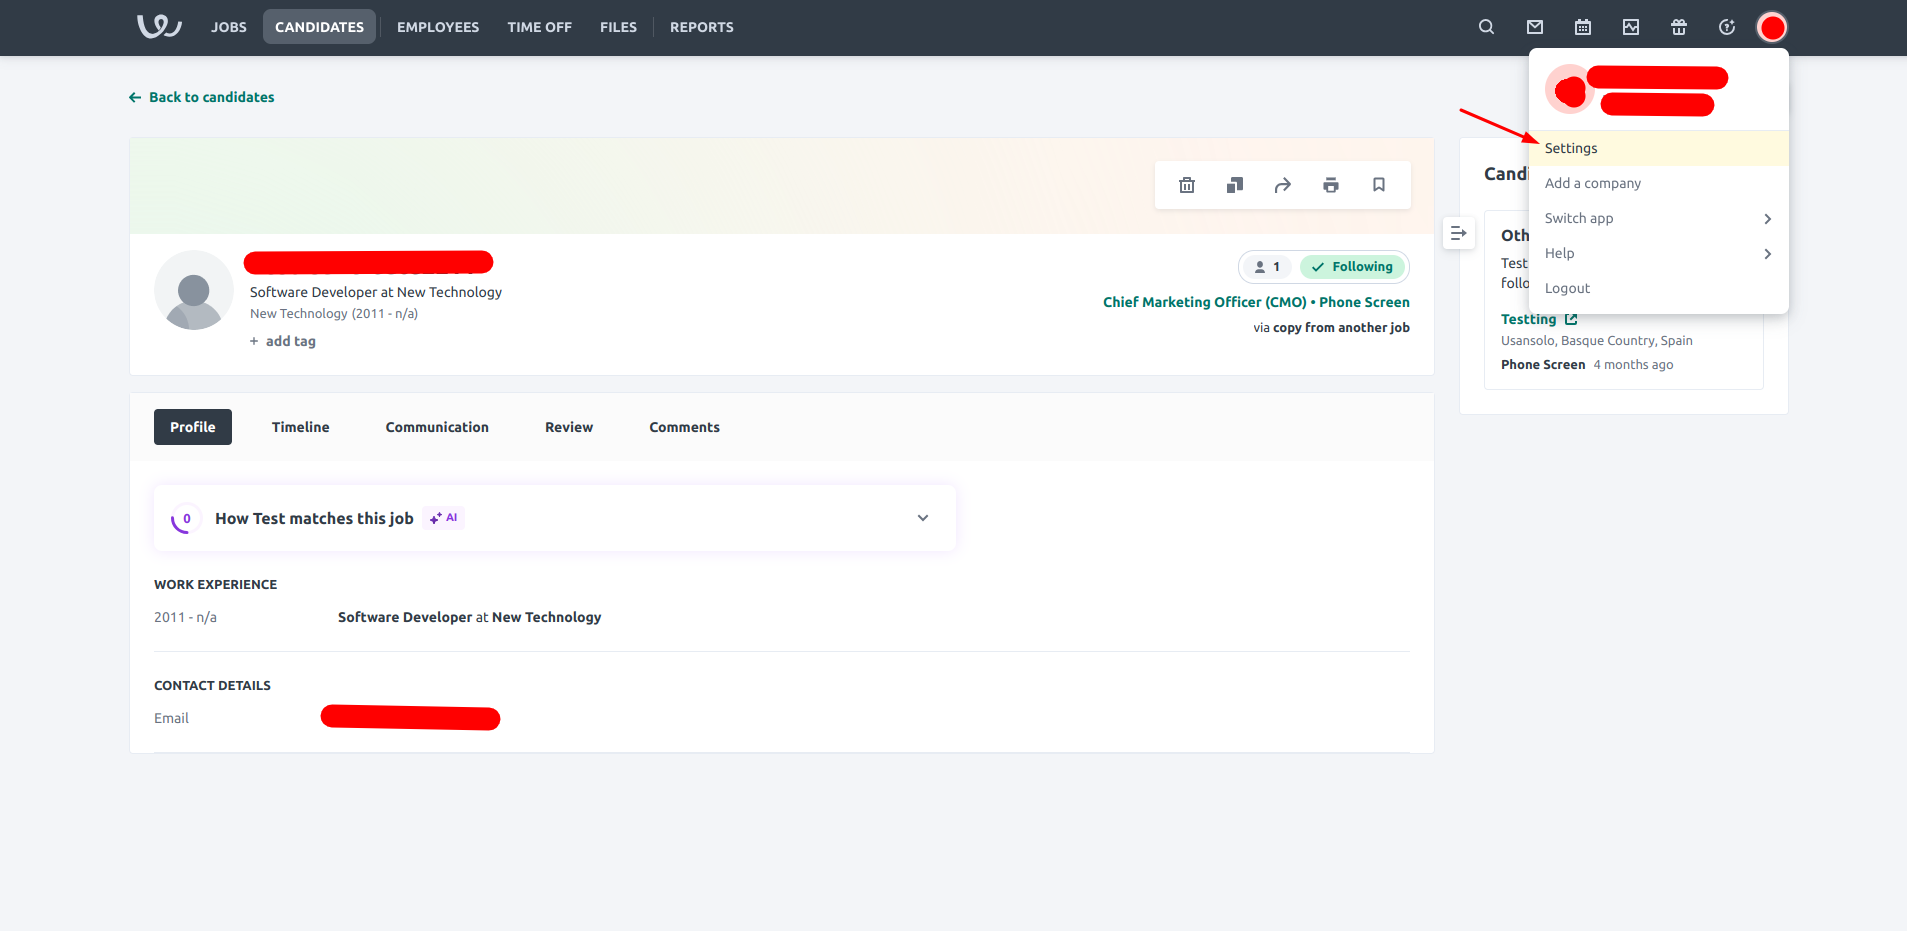Click the 2011 - n/a date
This screenshot has width=1907, height=931.
[x=186, y=617]
